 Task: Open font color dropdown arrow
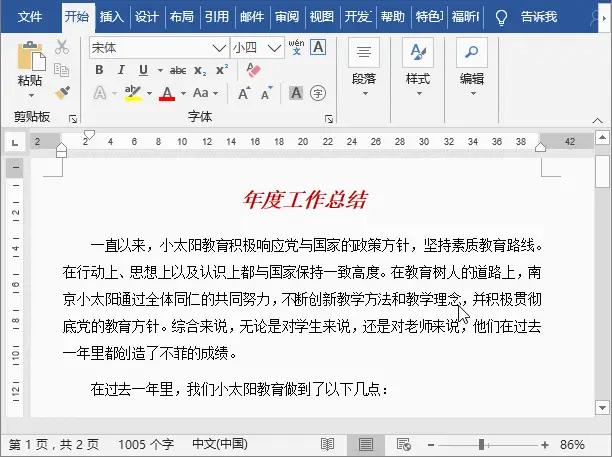(x=183, y=93)
